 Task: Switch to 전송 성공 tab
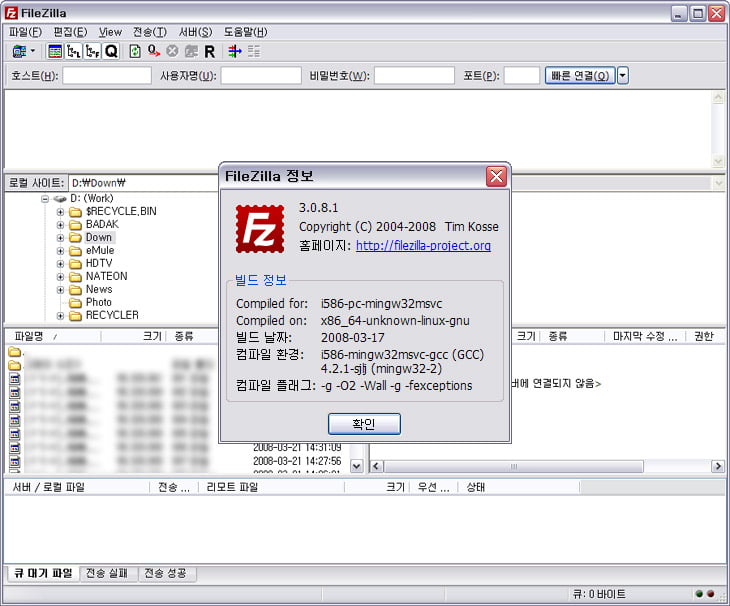[167, 573]
